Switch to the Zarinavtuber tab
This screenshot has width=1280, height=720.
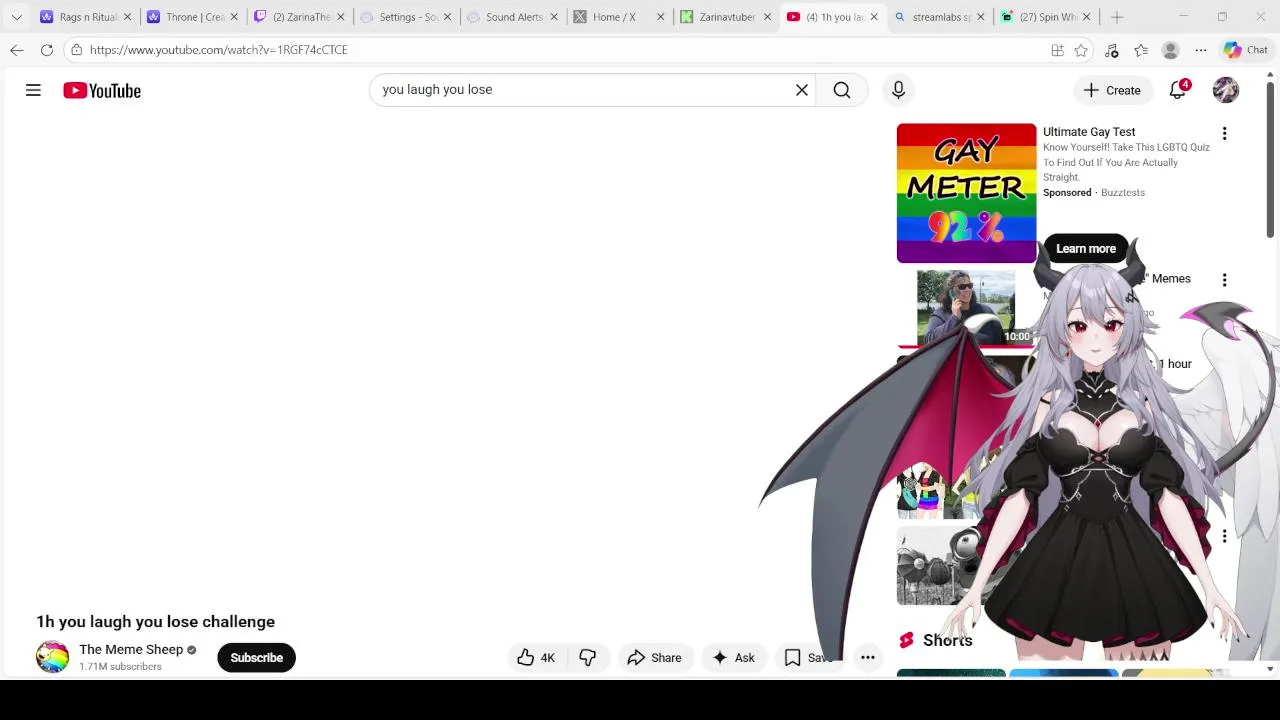726,17
